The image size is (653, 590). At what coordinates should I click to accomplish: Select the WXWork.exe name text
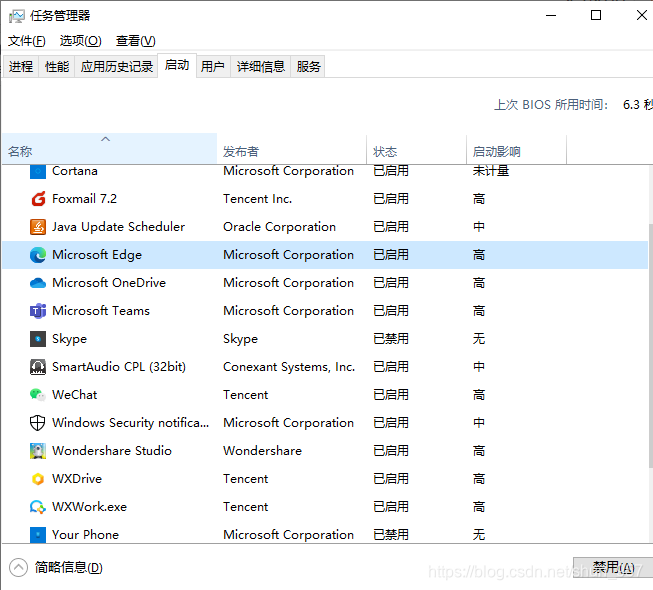pos(90,507)
